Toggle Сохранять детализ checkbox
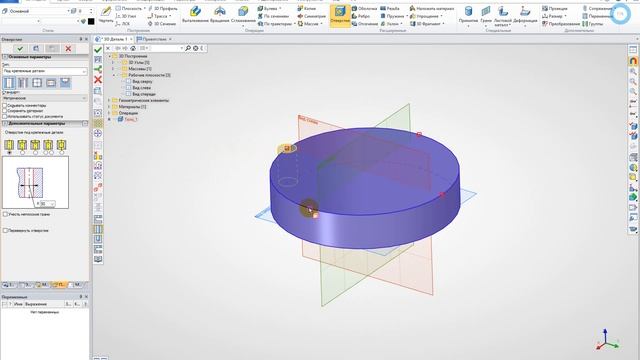Viewport: 640px width, 360px height. coord(5,111)
